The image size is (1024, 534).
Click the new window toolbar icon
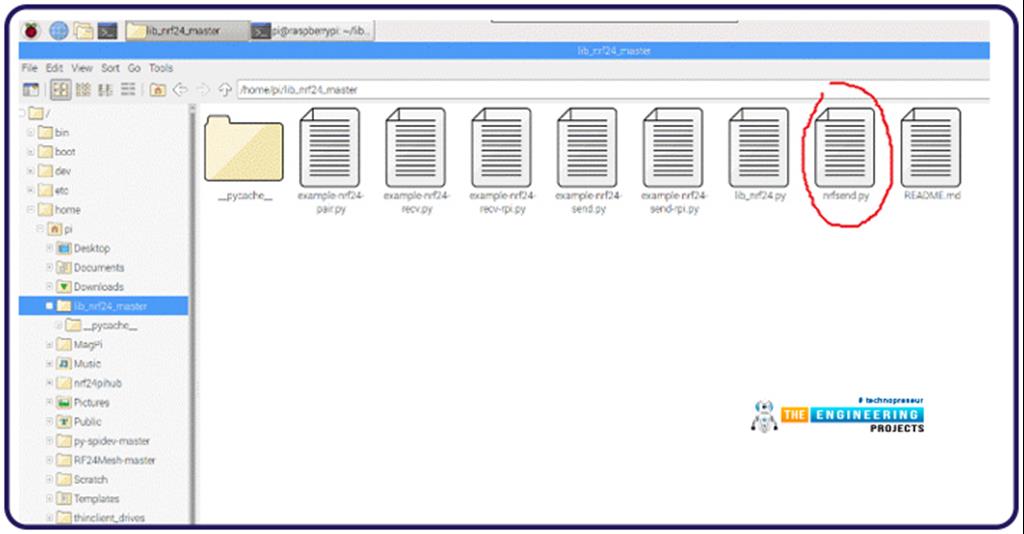click(x=31, y=90)
